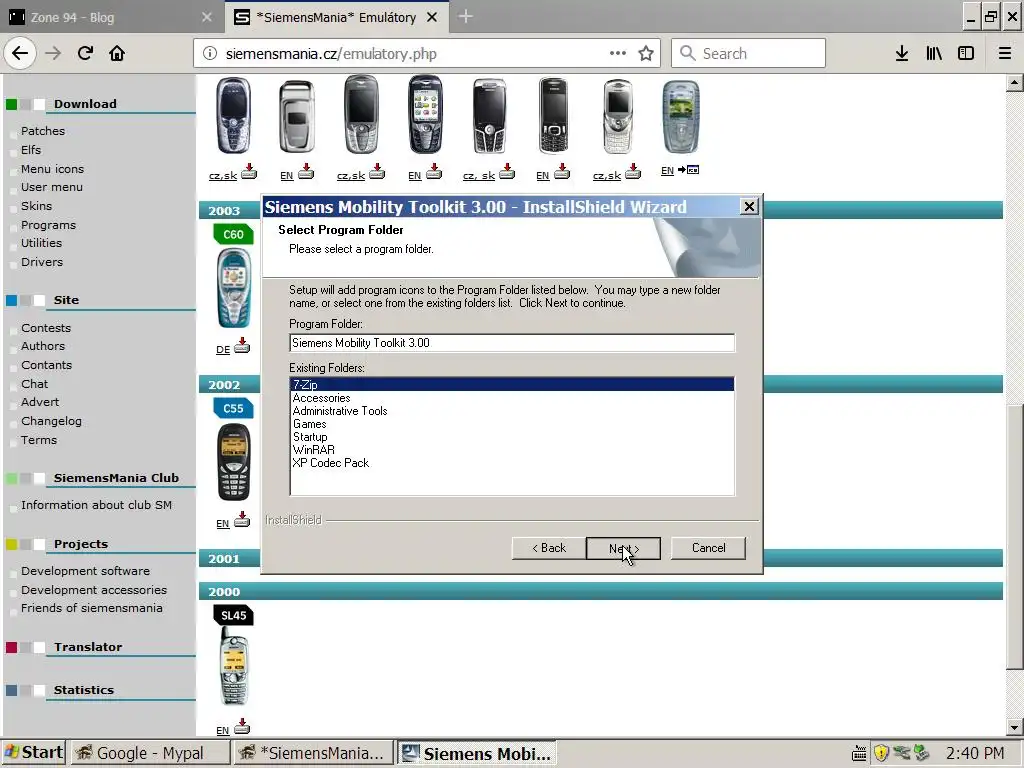
Task: Switch to the Zone 94 - Blog tab
Action: (x=111, y=17)
